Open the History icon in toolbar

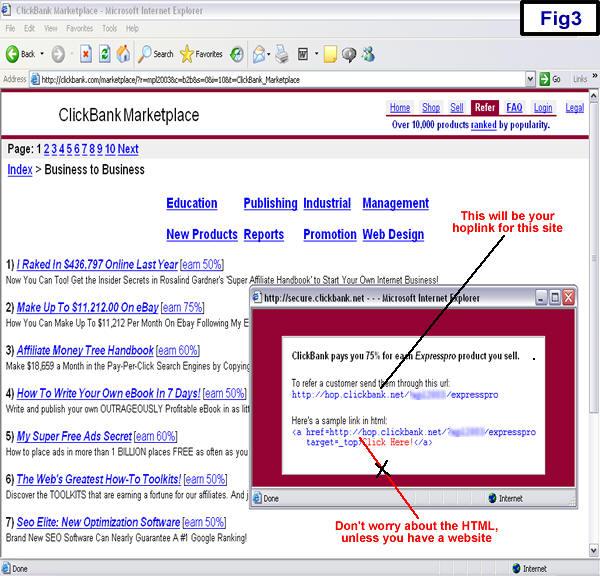click(237, 54)
